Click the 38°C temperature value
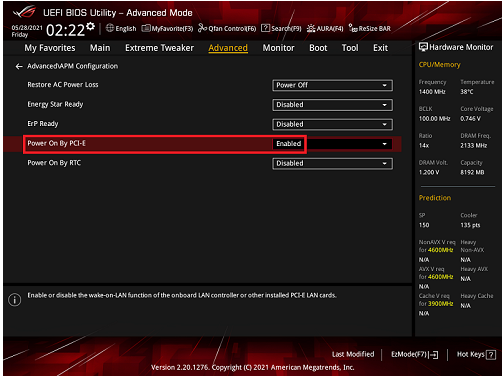Viewport: 502px width, 378px height. click(x=467, y=92)
